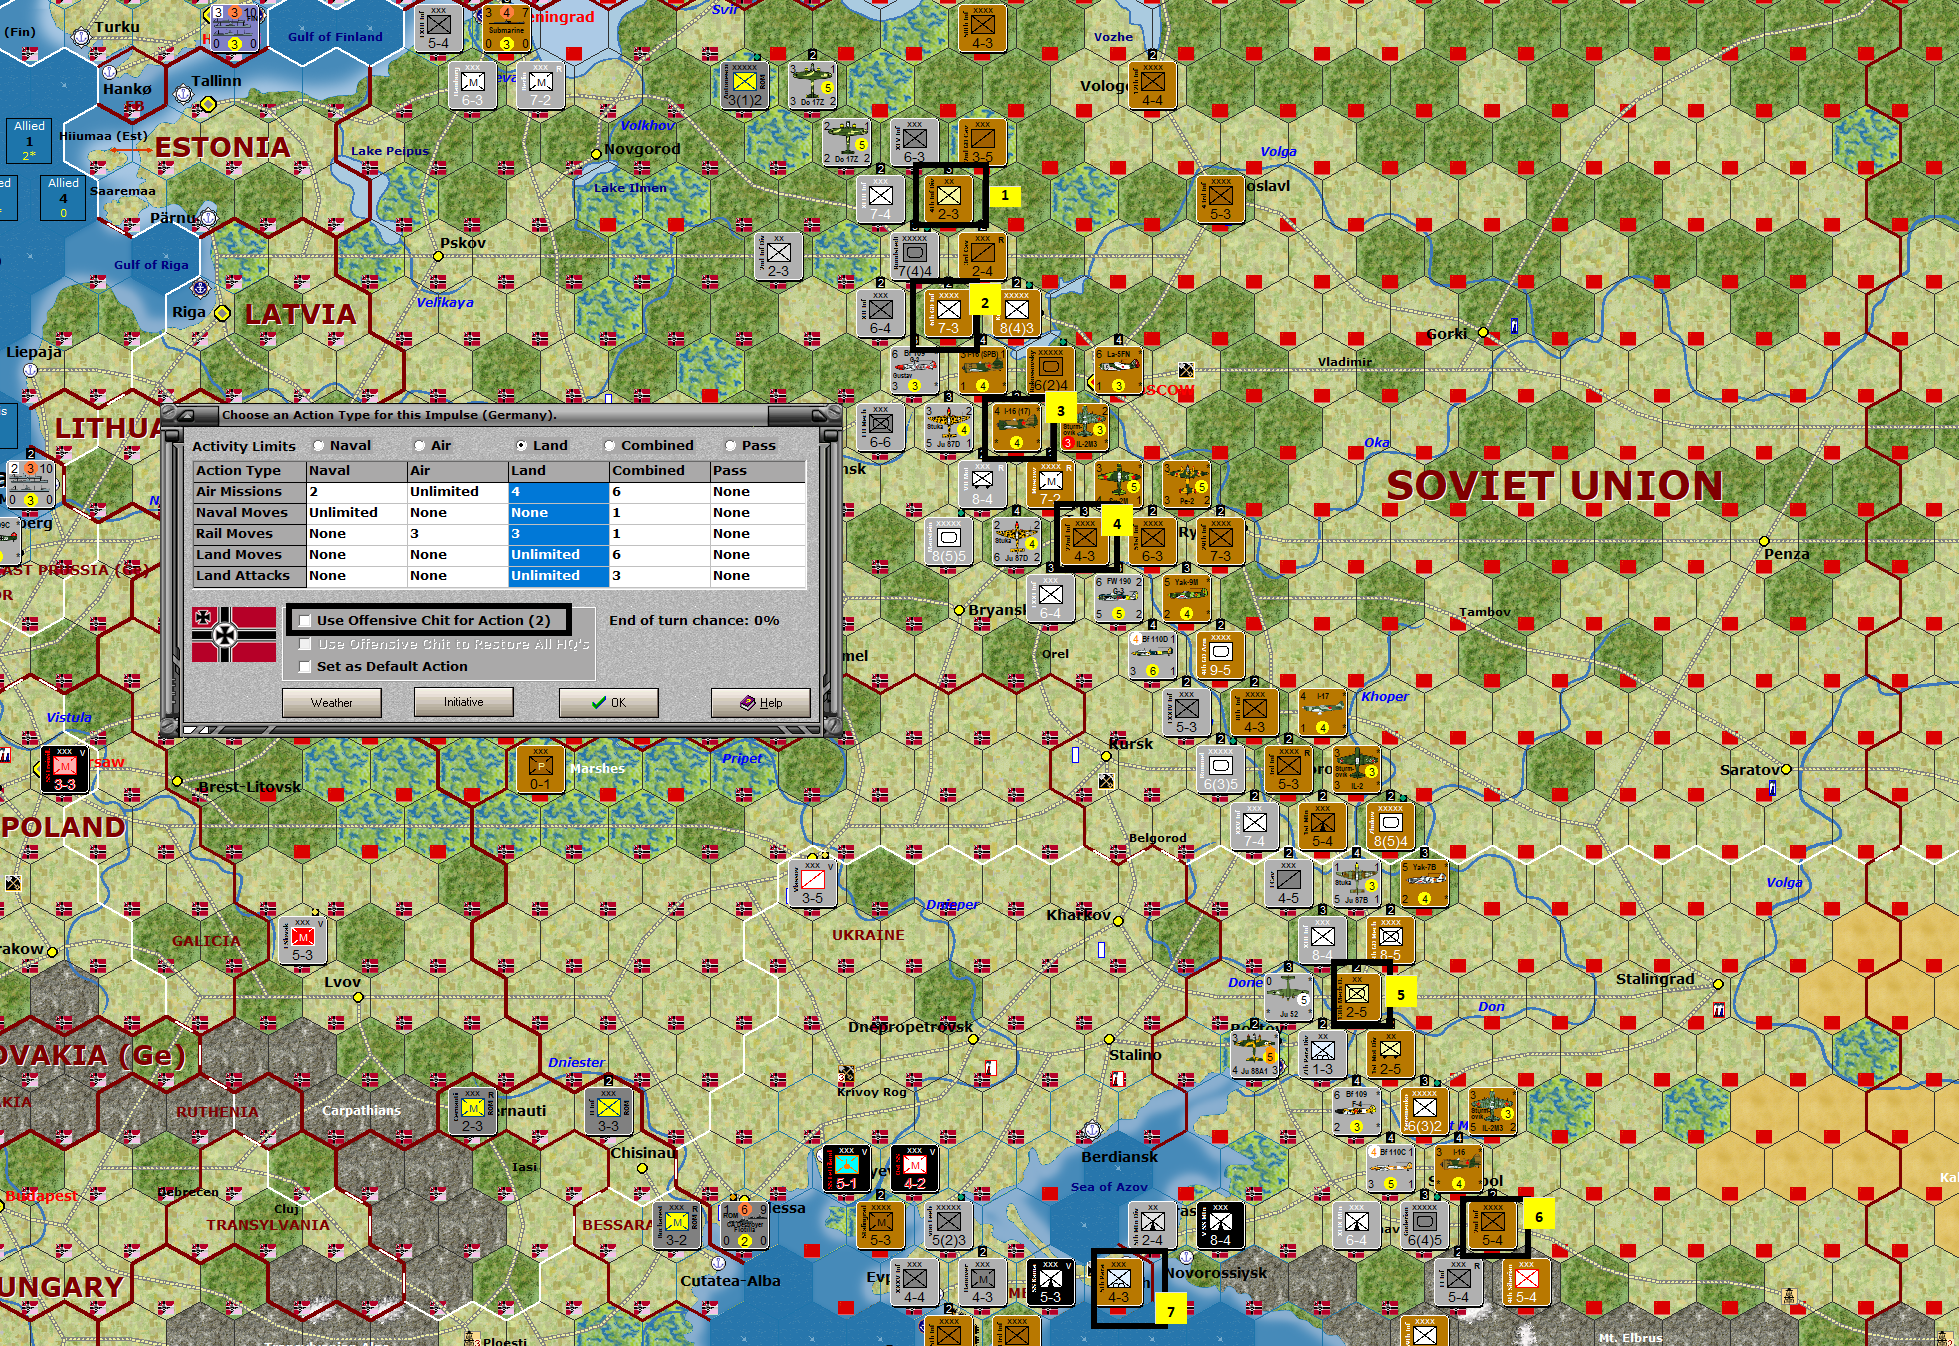Image resolution: width=1959 pixels, height=1346 pixels.
Task: Click the Tallinn port anchor symbol
Action: [x=183, y=94]
